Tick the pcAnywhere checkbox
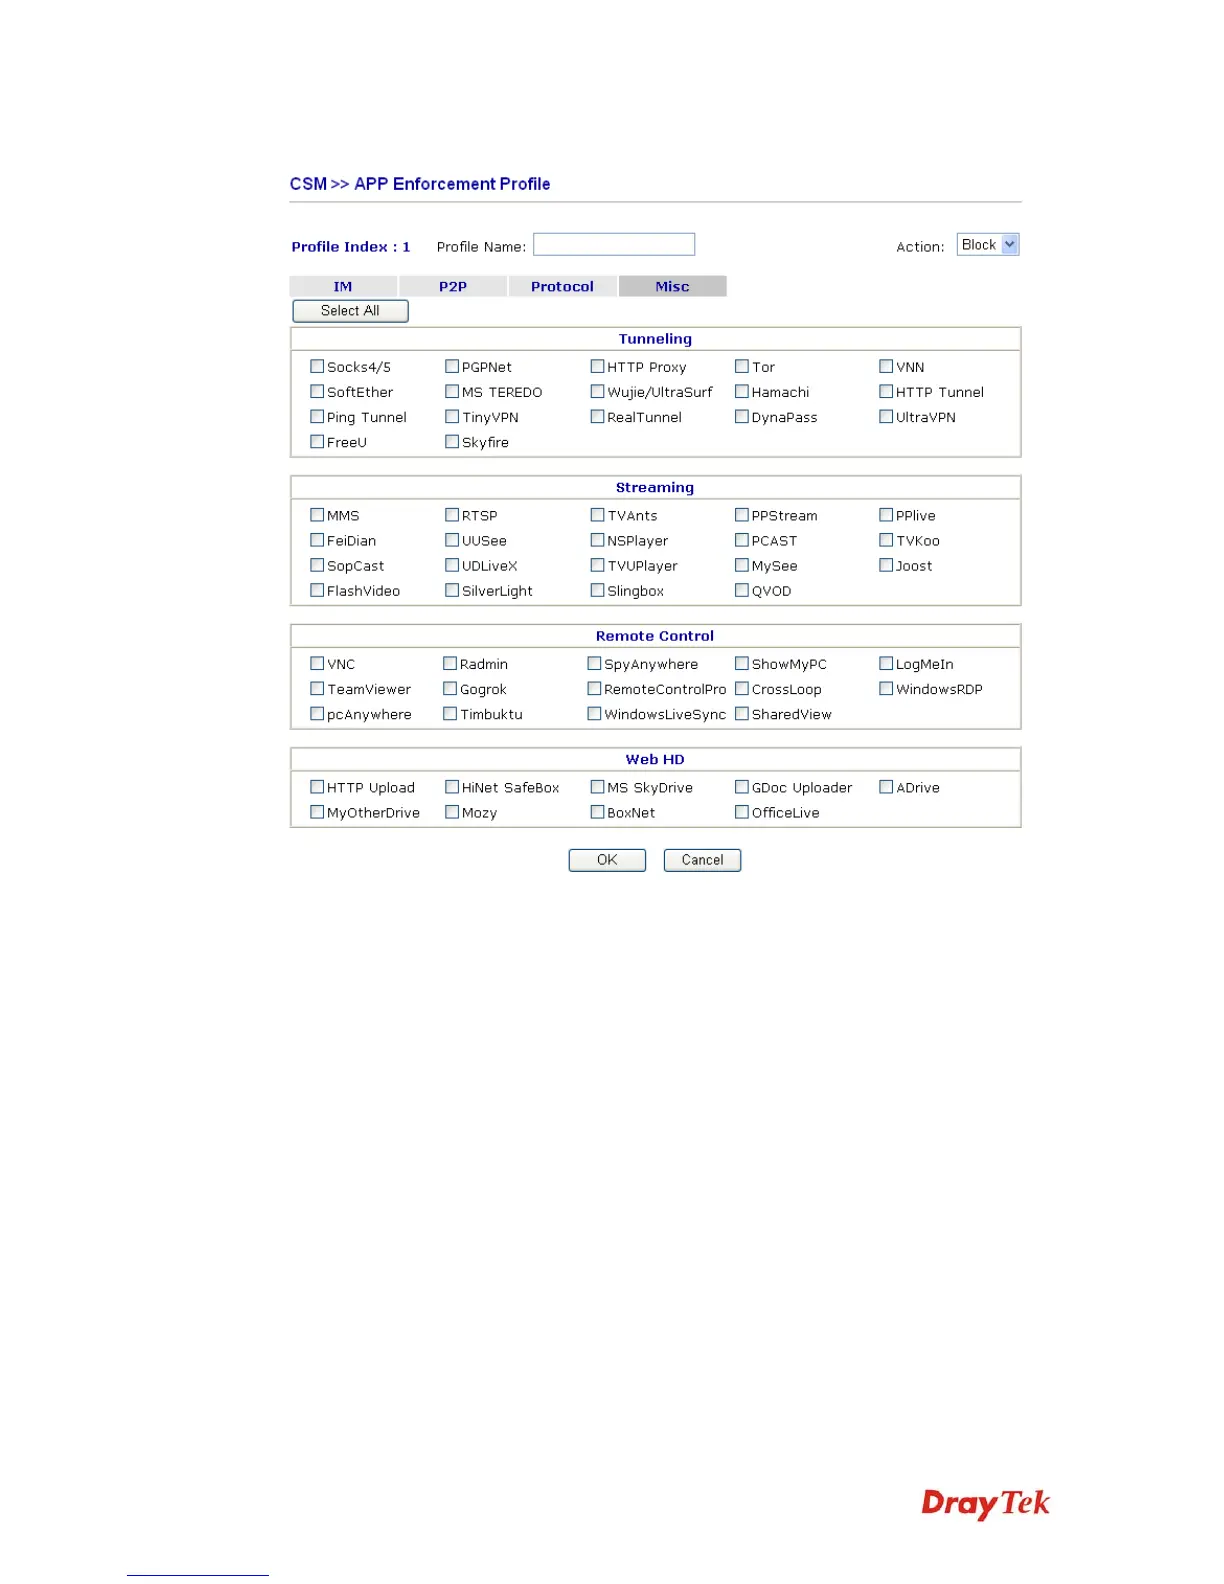 click(x=317, y=713)
